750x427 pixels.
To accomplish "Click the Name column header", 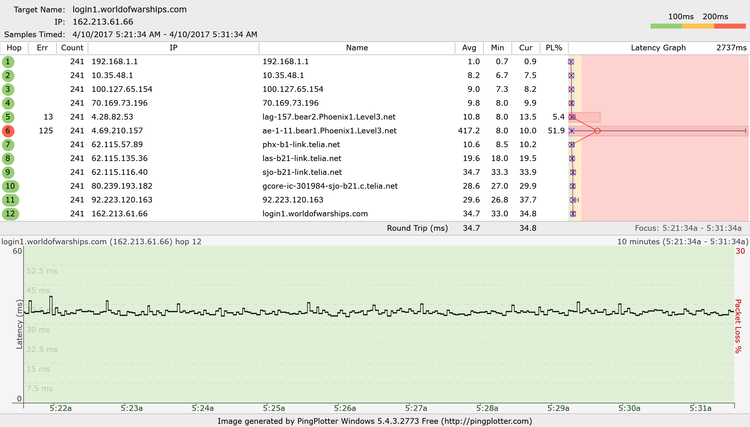I will (x=357, y=48).
